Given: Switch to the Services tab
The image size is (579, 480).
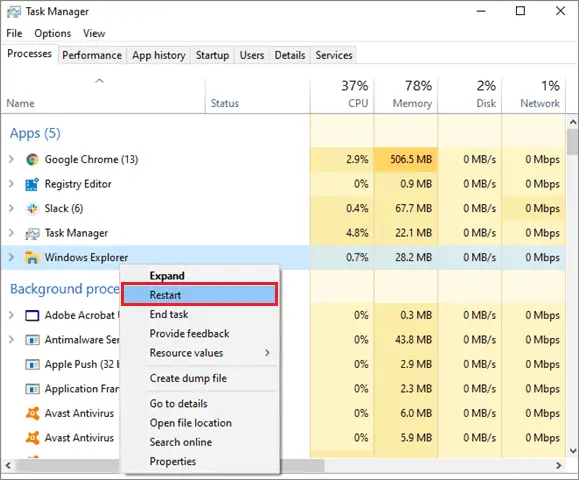Looking at the screenshot, I should [x=334, y=55].
